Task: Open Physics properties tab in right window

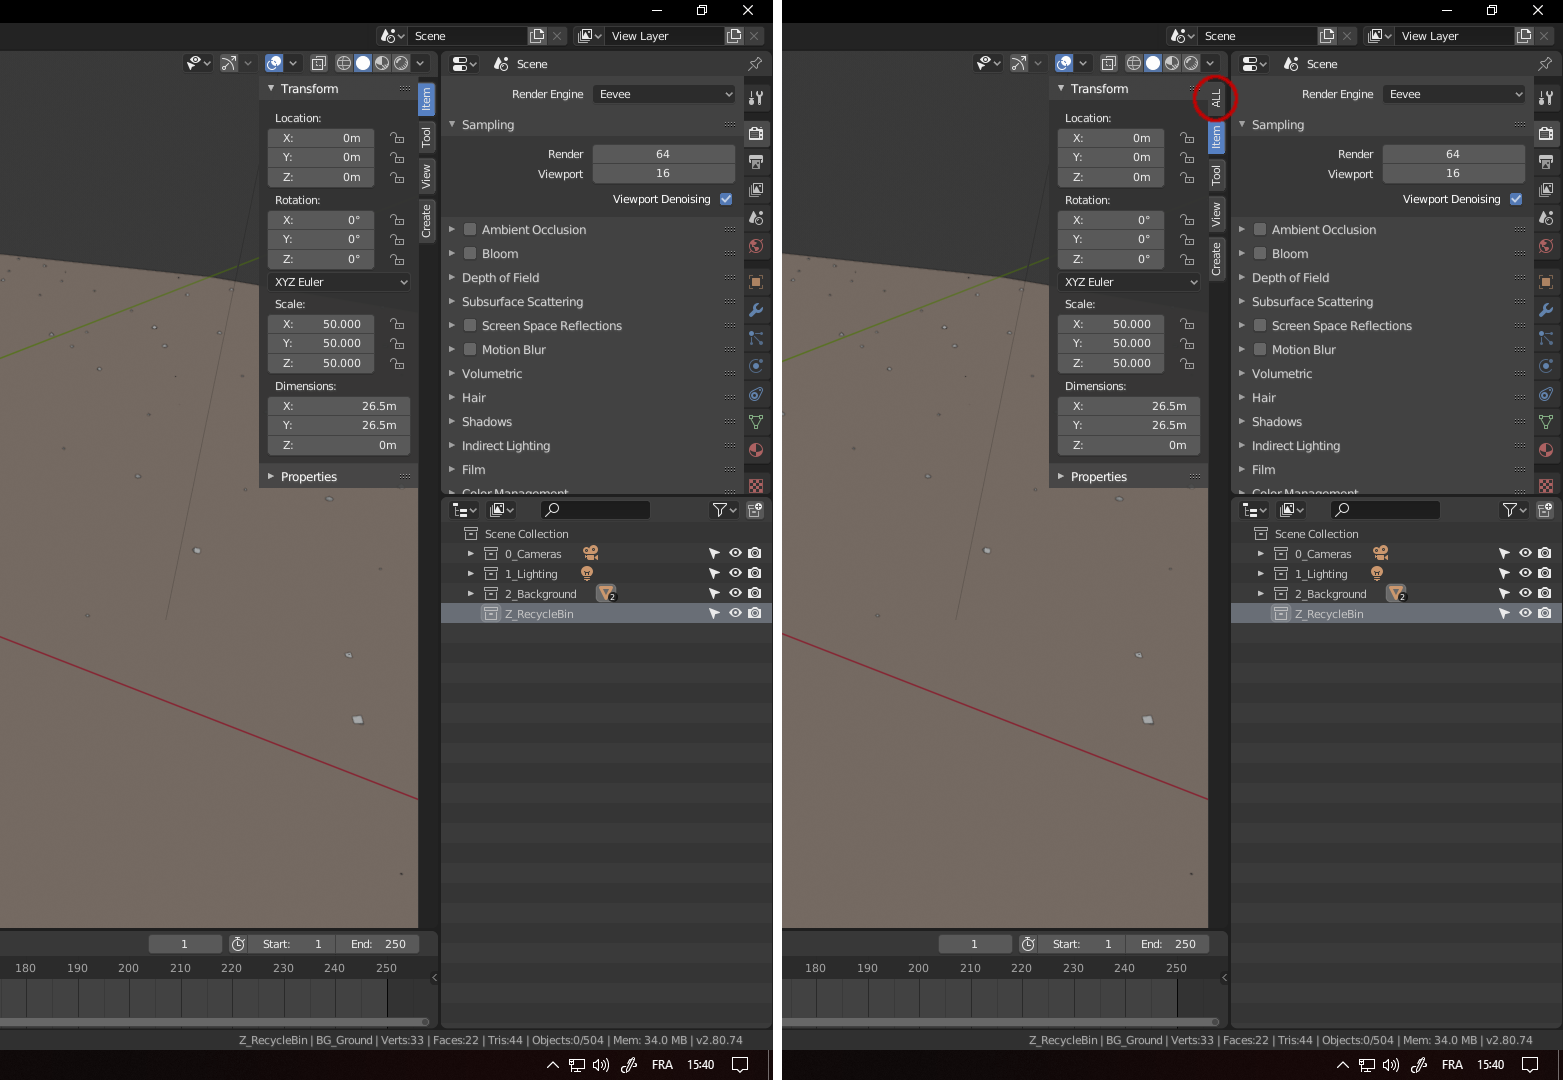Action: pos(1546,366)
